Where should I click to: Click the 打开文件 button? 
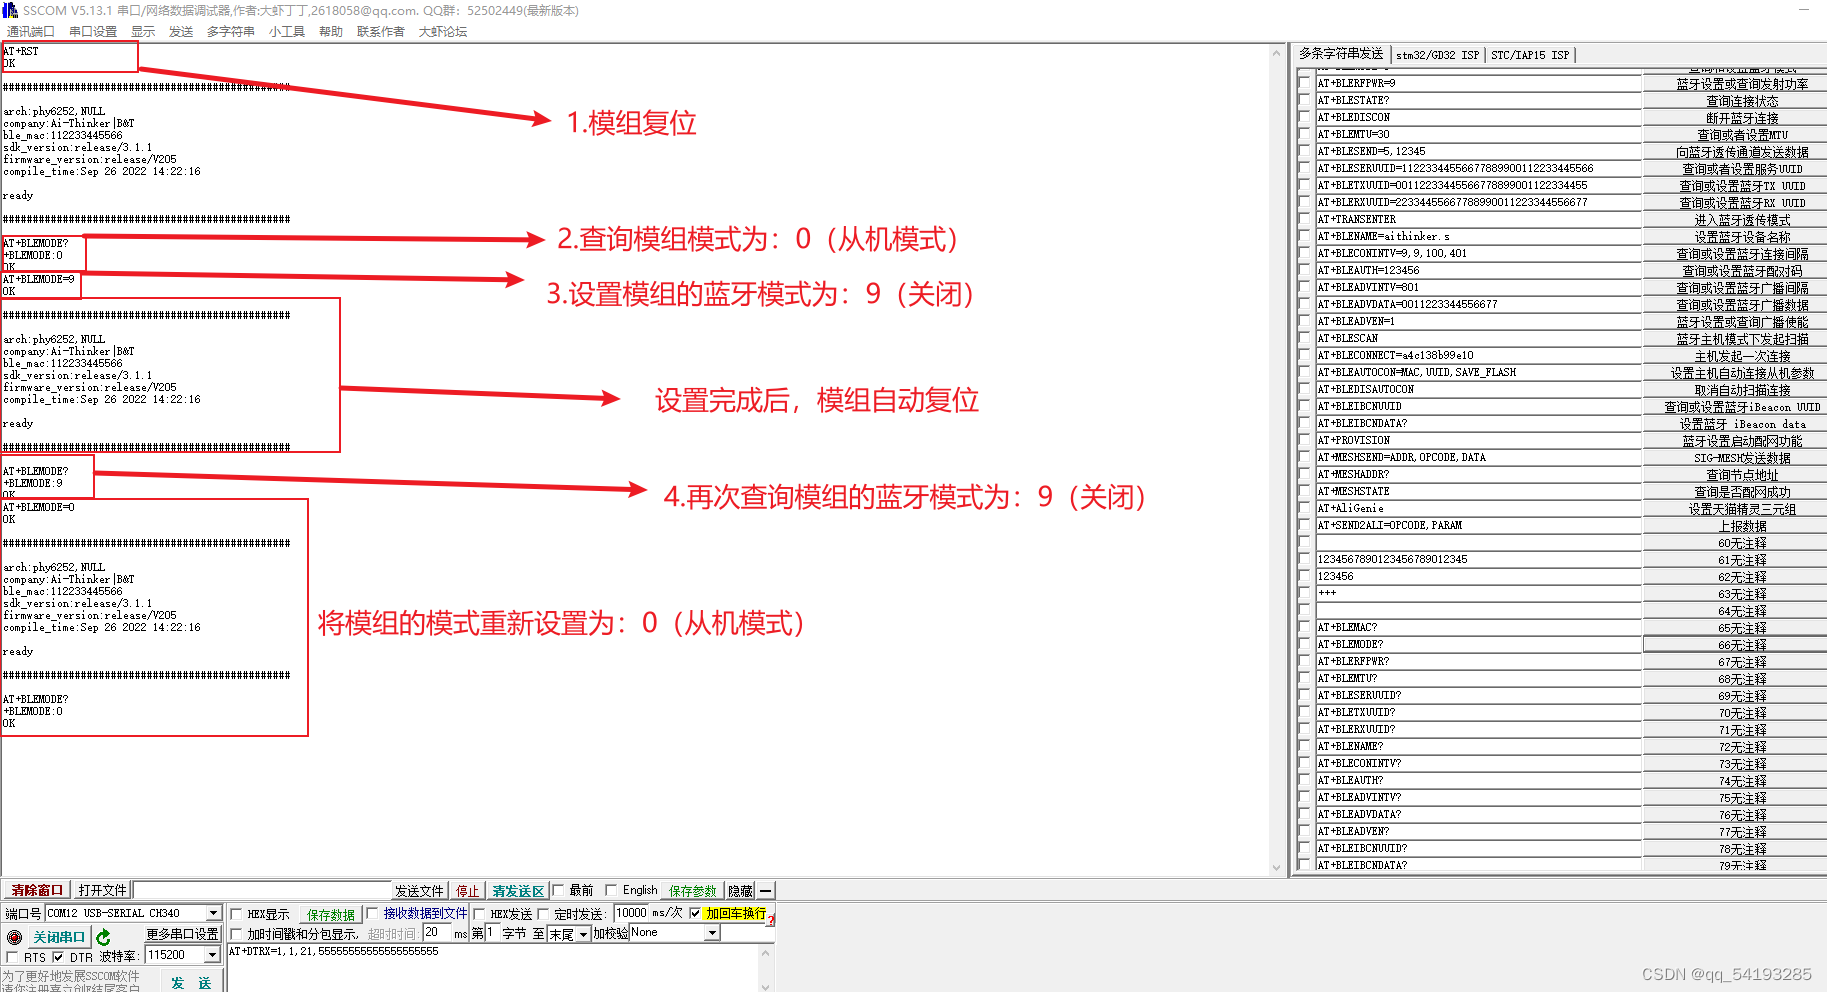(102, 890)
